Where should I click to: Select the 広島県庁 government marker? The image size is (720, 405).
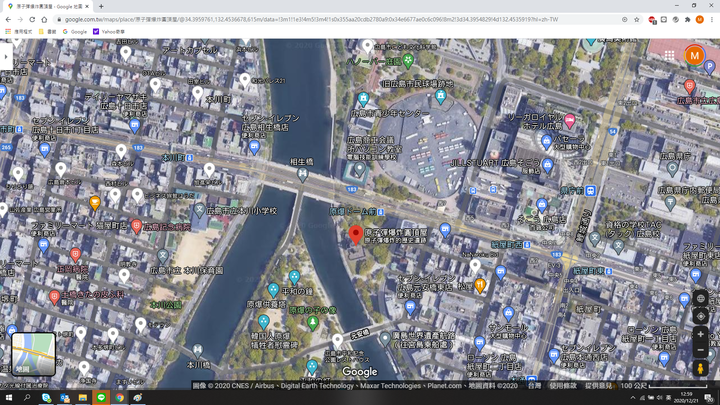[x=672, y=169]
